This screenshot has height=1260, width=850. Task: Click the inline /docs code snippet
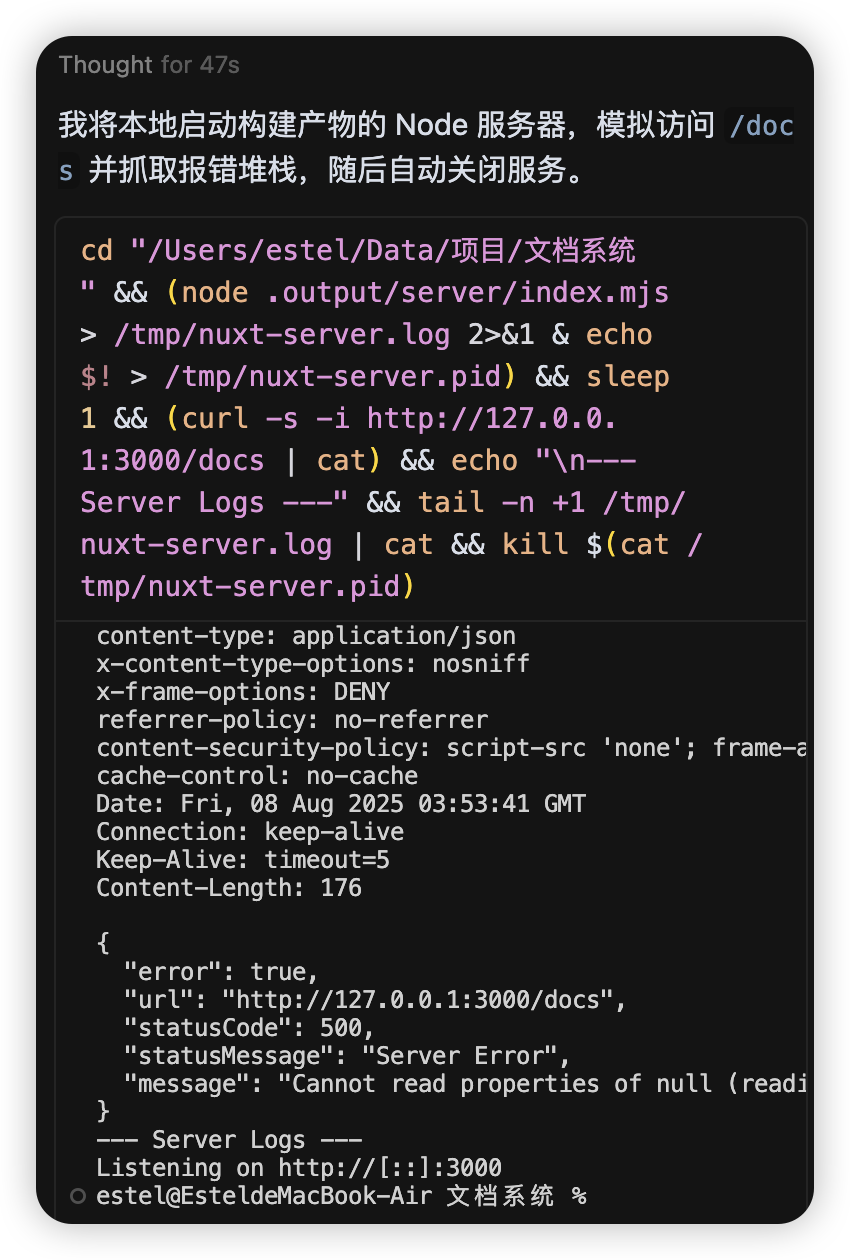(x=760, y=127)
